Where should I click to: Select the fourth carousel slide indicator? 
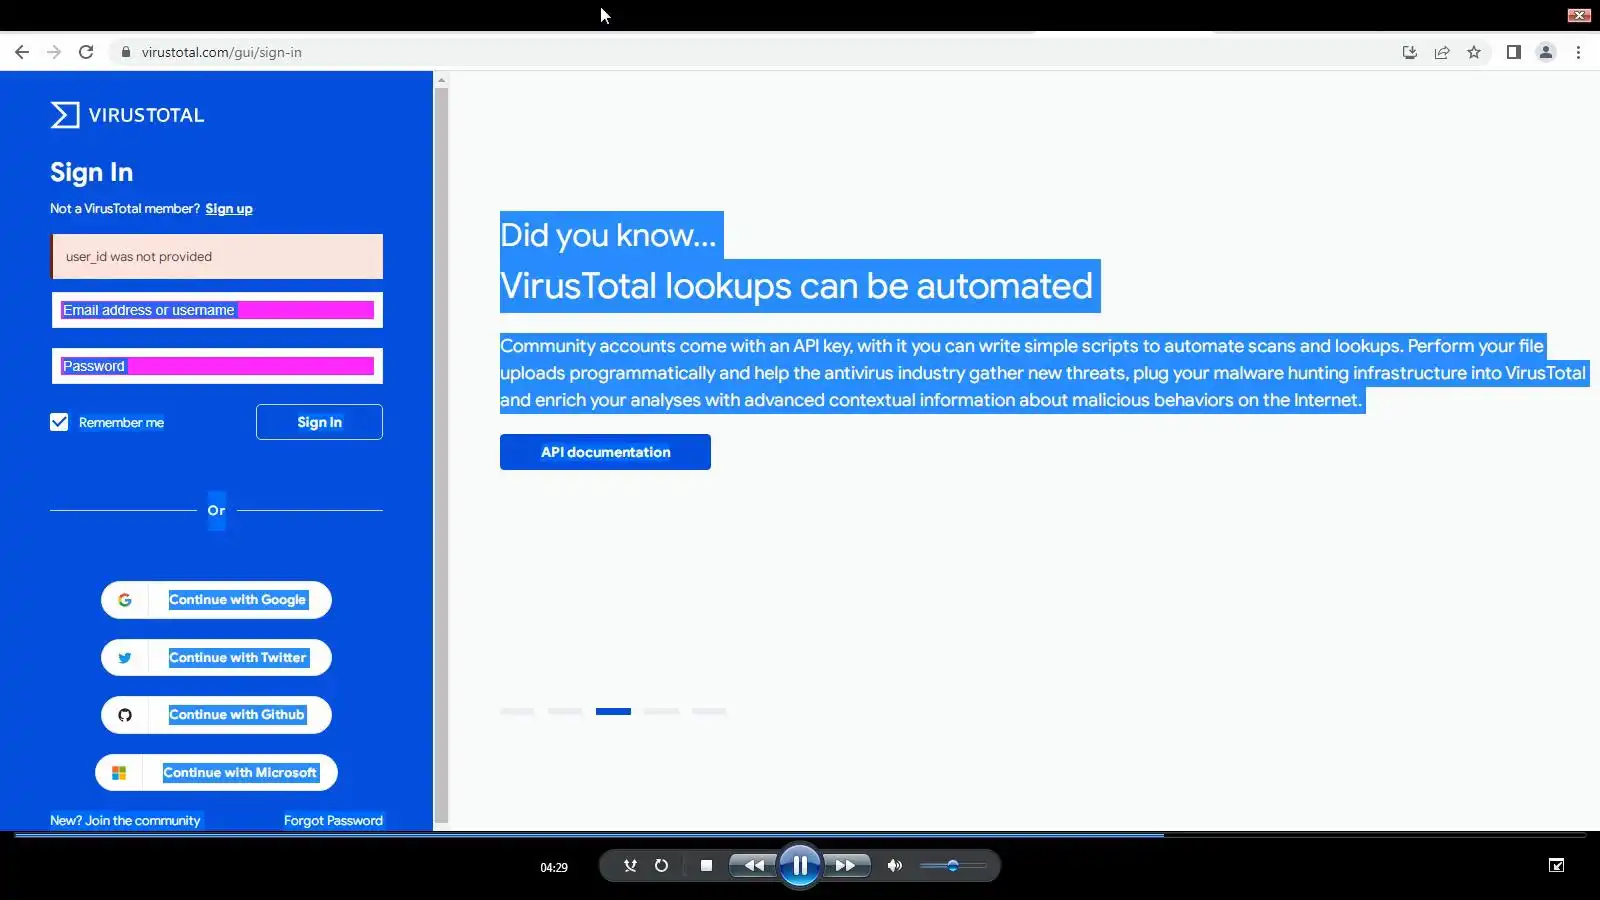(661, 712)
